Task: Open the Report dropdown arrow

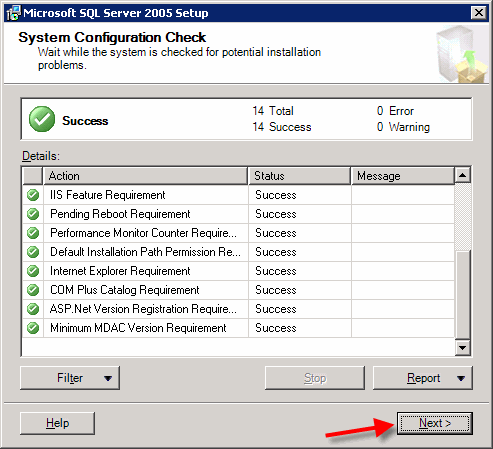Action: (461, 378)
